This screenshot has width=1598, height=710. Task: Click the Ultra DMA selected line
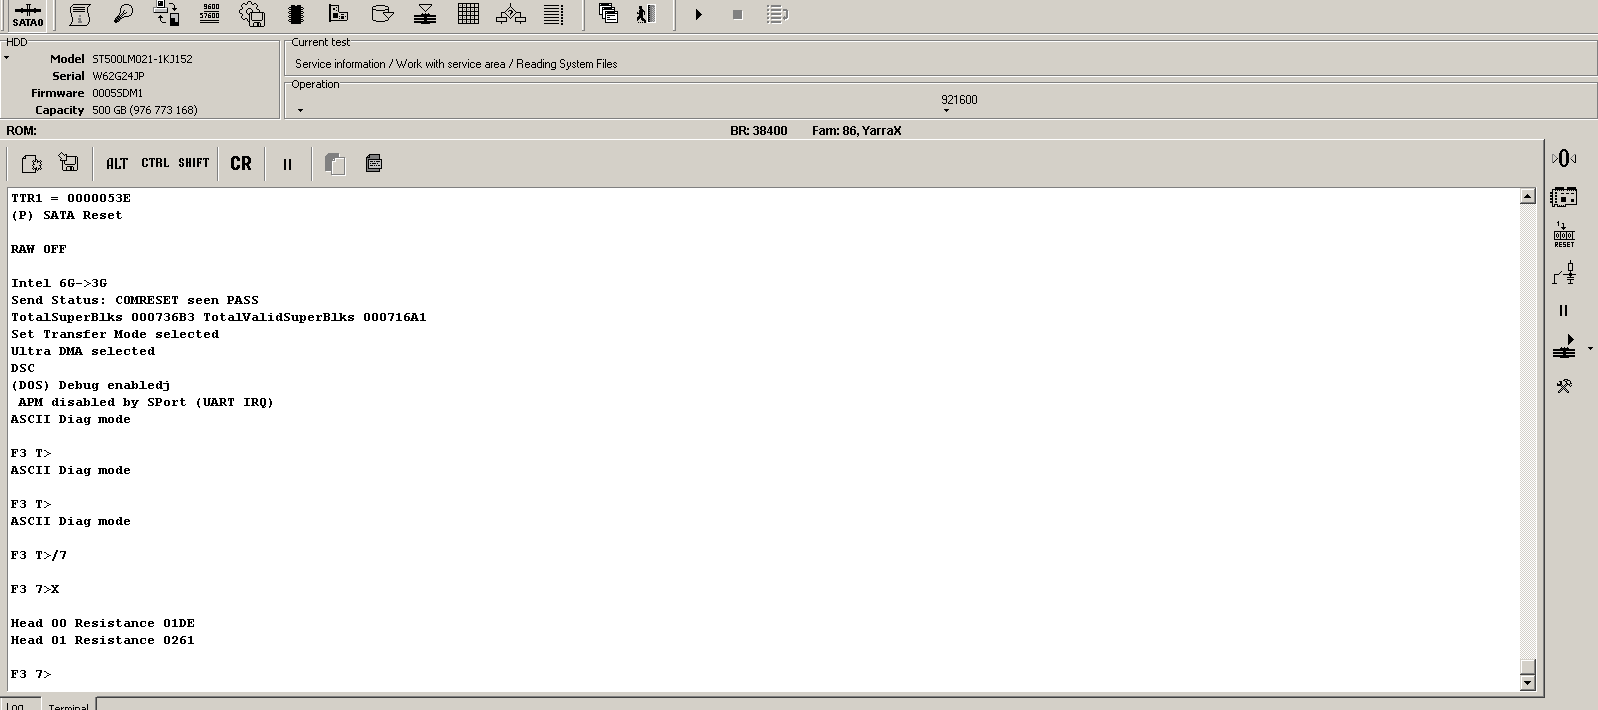(x=83, y=351)
